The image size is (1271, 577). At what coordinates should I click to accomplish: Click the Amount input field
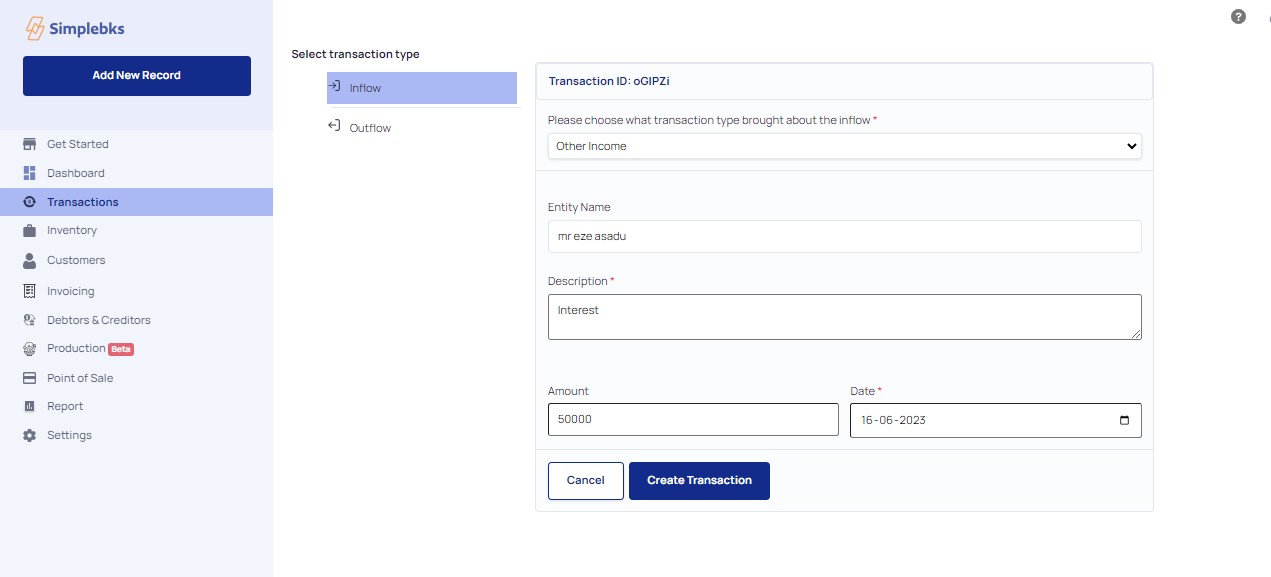693,420
